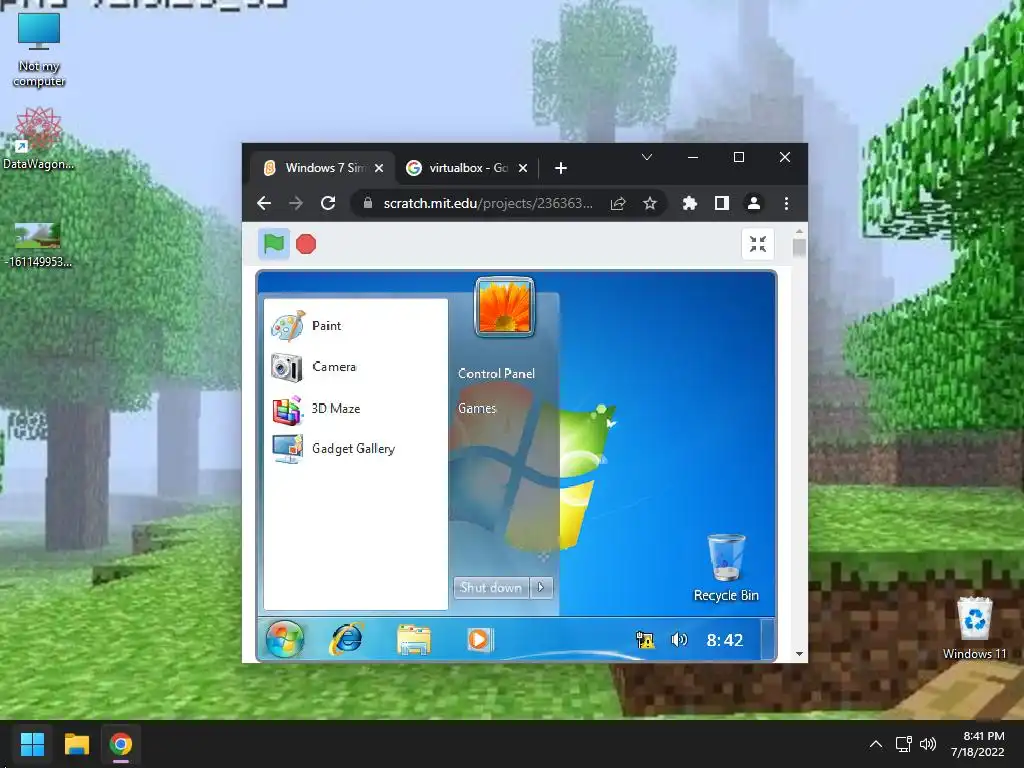Open the simulated Recycle Bin
1024x768 pixels.
click(x=726, y=568)
